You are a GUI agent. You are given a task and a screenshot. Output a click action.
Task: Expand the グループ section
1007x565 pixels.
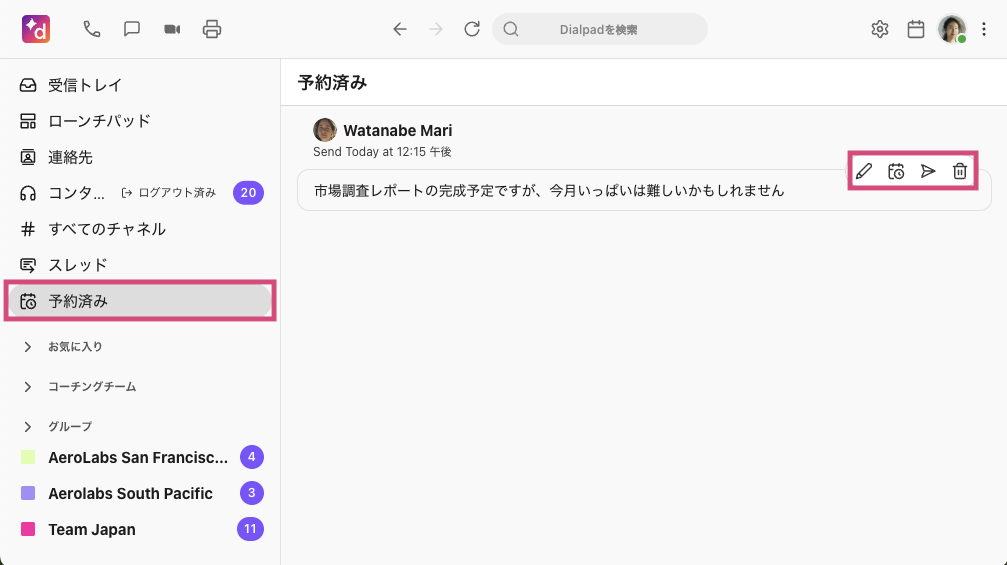click(28, 427)
